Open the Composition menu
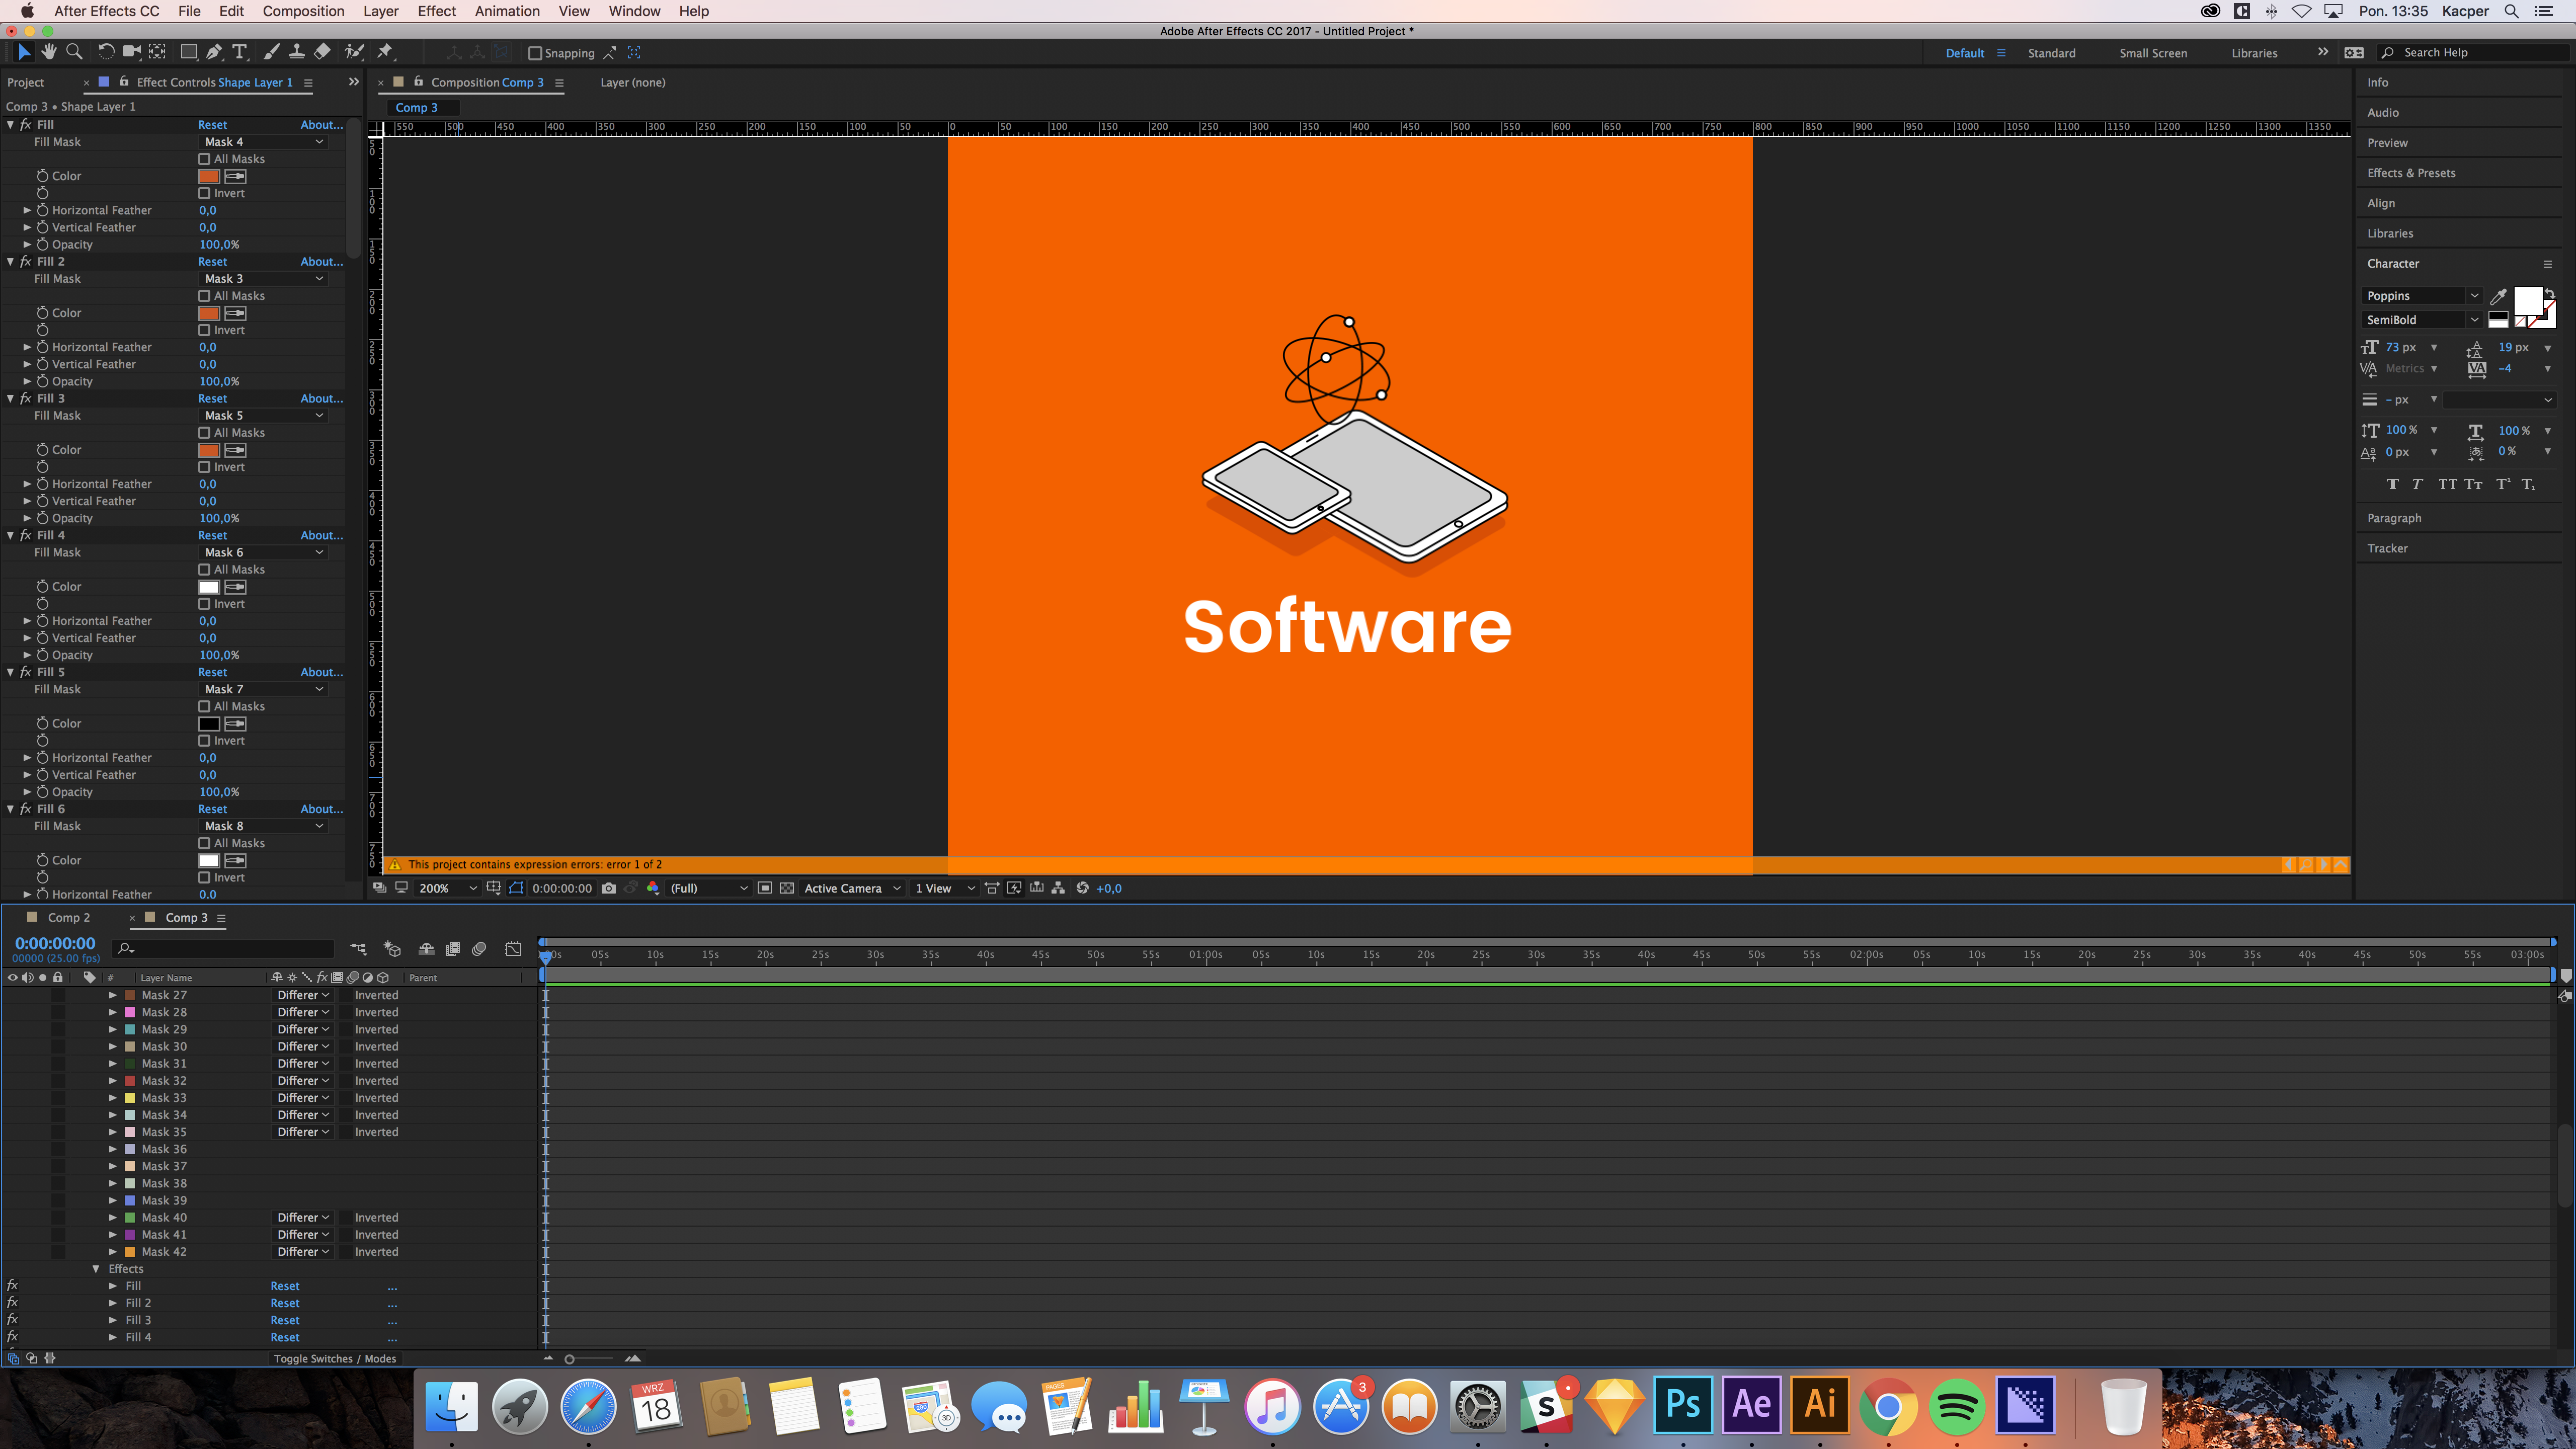The image size is (2576, 1449). click(303, 11)
